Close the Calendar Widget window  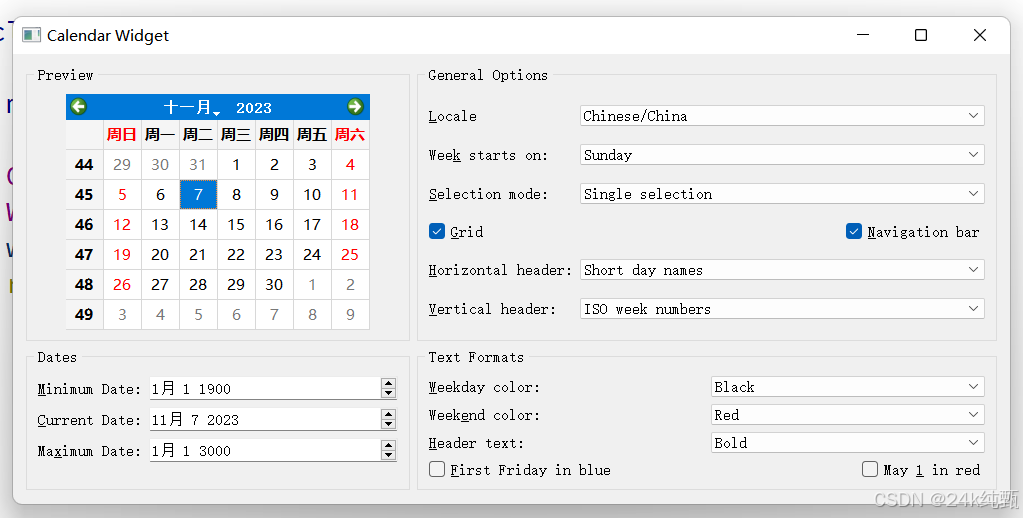(980, 35)
